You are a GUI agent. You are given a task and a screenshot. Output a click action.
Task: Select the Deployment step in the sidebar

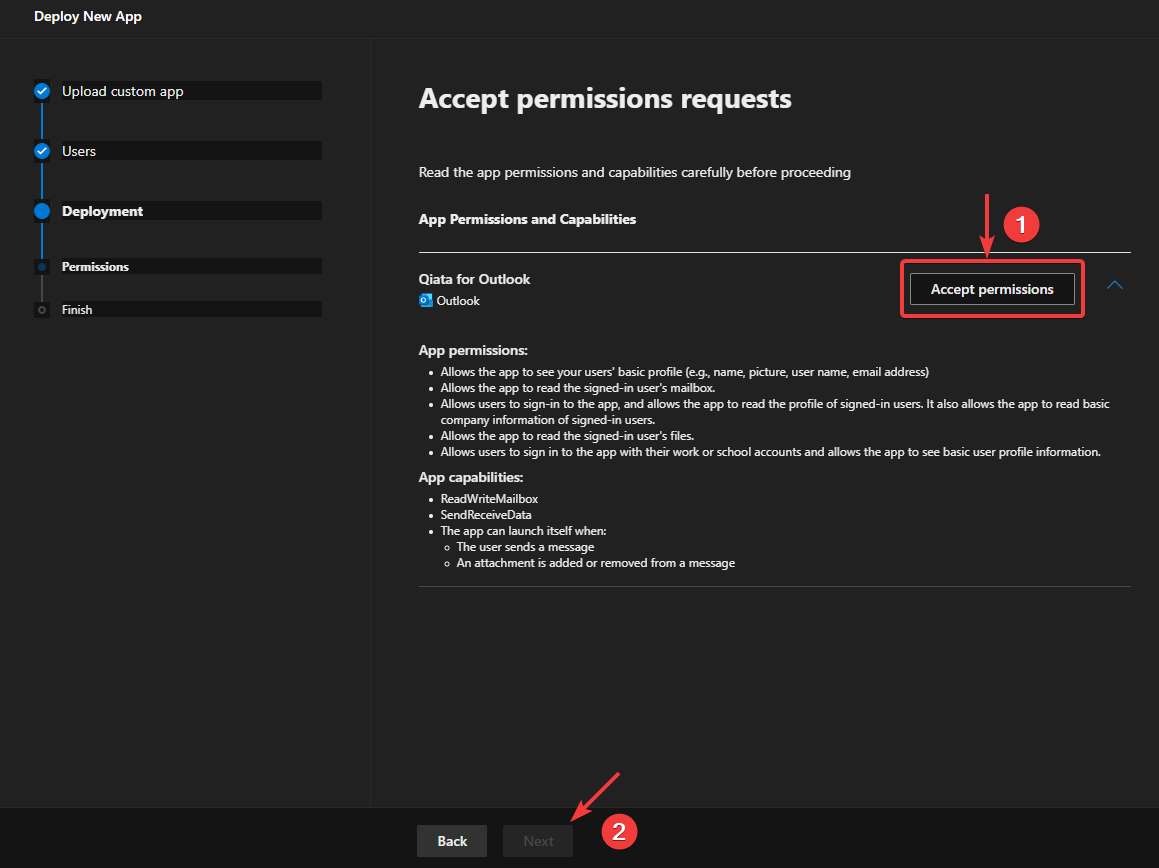tap(103, 211)
